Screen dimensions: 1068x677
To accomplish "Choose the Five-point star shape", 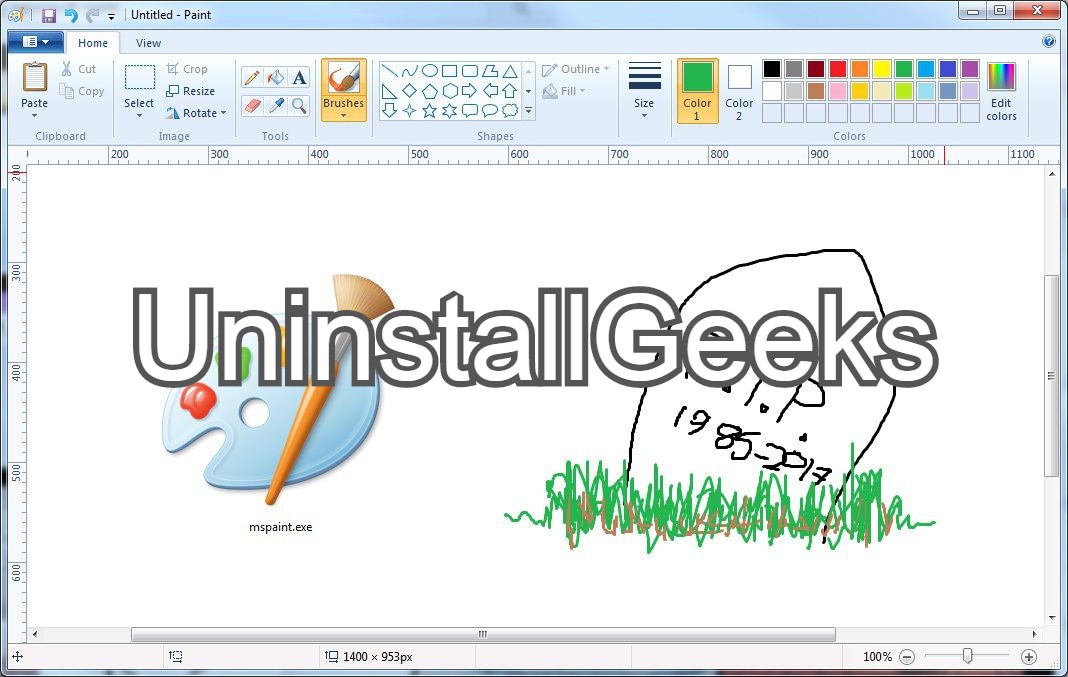I will [430, 110].
